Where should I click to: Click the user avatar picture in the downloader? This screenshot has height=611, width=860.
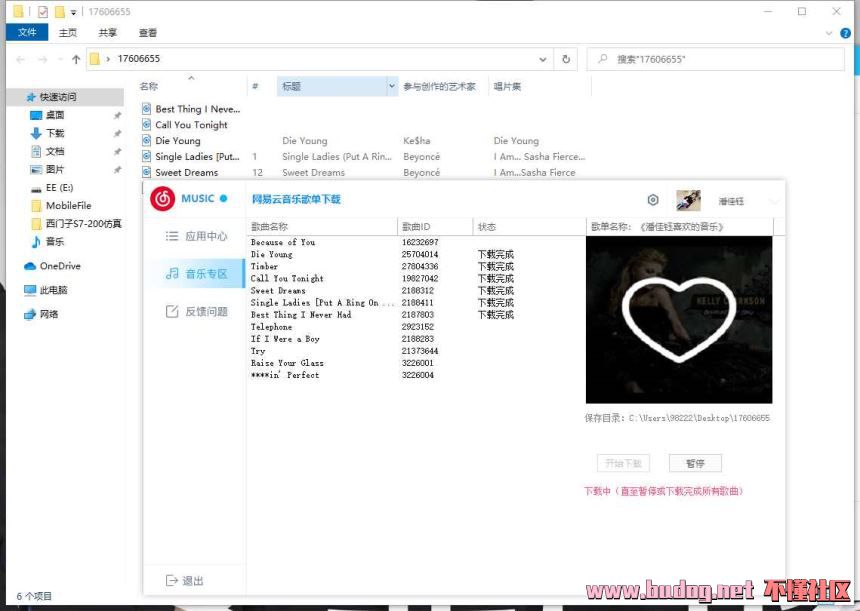[688, 200]
